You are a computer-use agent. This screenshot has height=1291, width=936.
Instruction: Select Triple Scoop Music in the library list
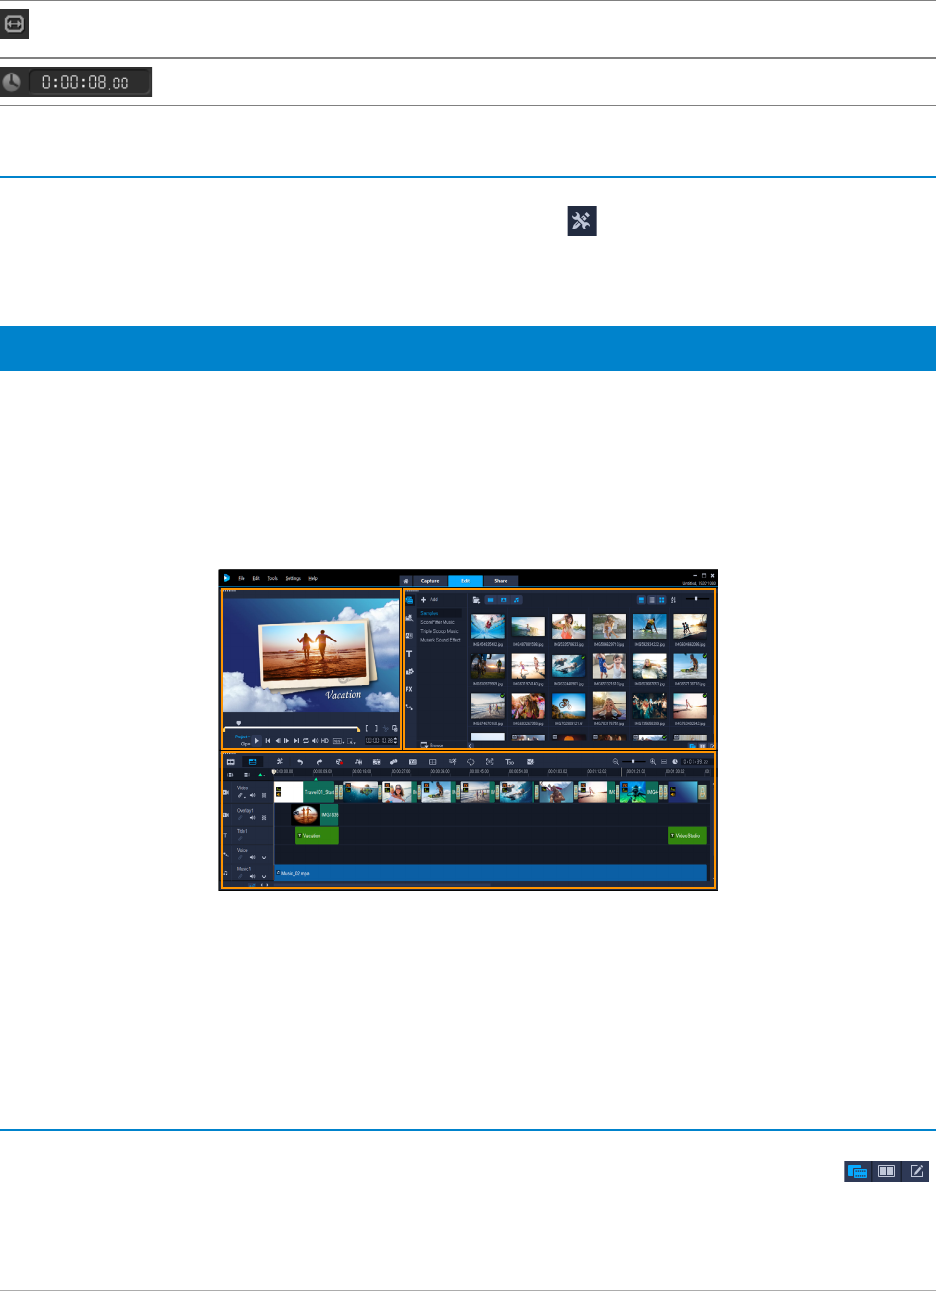tap(439, 631)
